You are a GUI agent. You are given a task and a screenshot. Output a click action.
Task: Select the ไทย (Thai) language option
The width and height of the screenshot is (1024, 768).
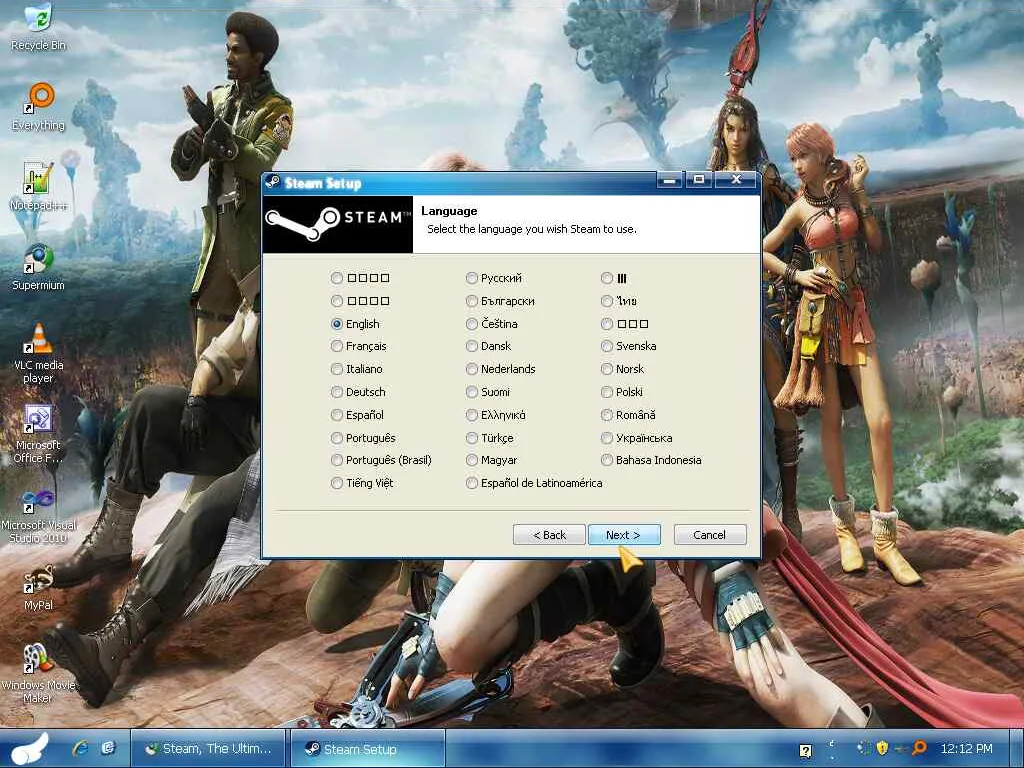[x=619, y=301]
